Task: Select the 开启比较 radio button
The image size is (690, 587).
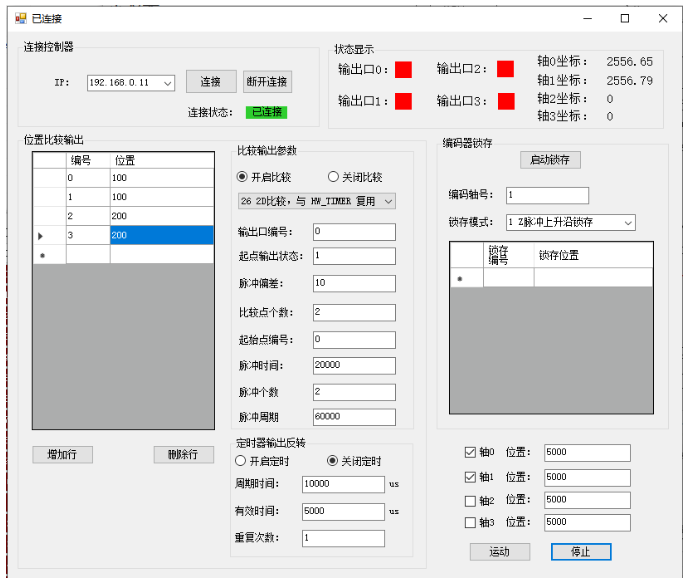Action: (x=242, y=177)
